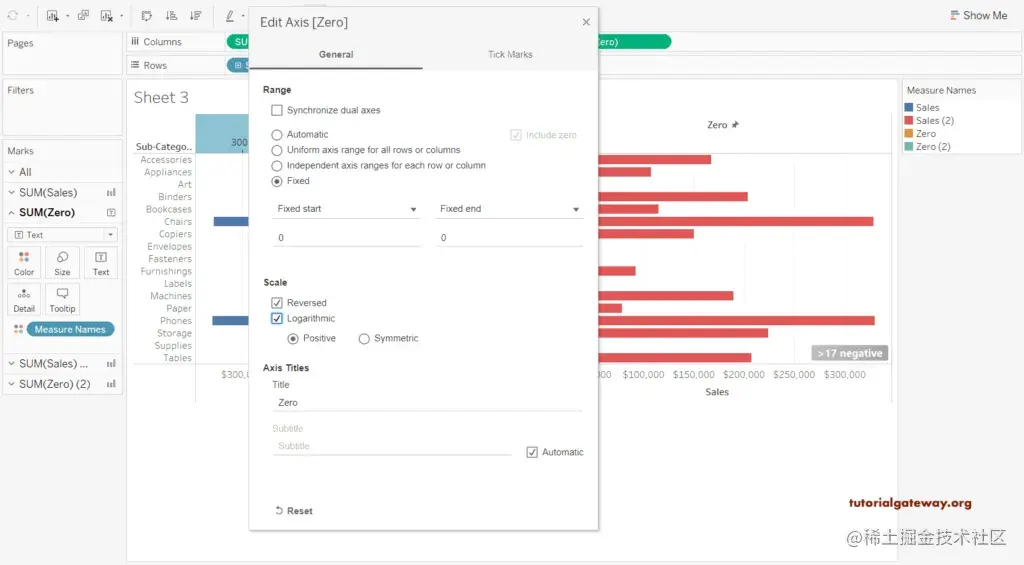Open the Size marks card
This screenshot has width=1024, height=565.
[x=63, y=263]
